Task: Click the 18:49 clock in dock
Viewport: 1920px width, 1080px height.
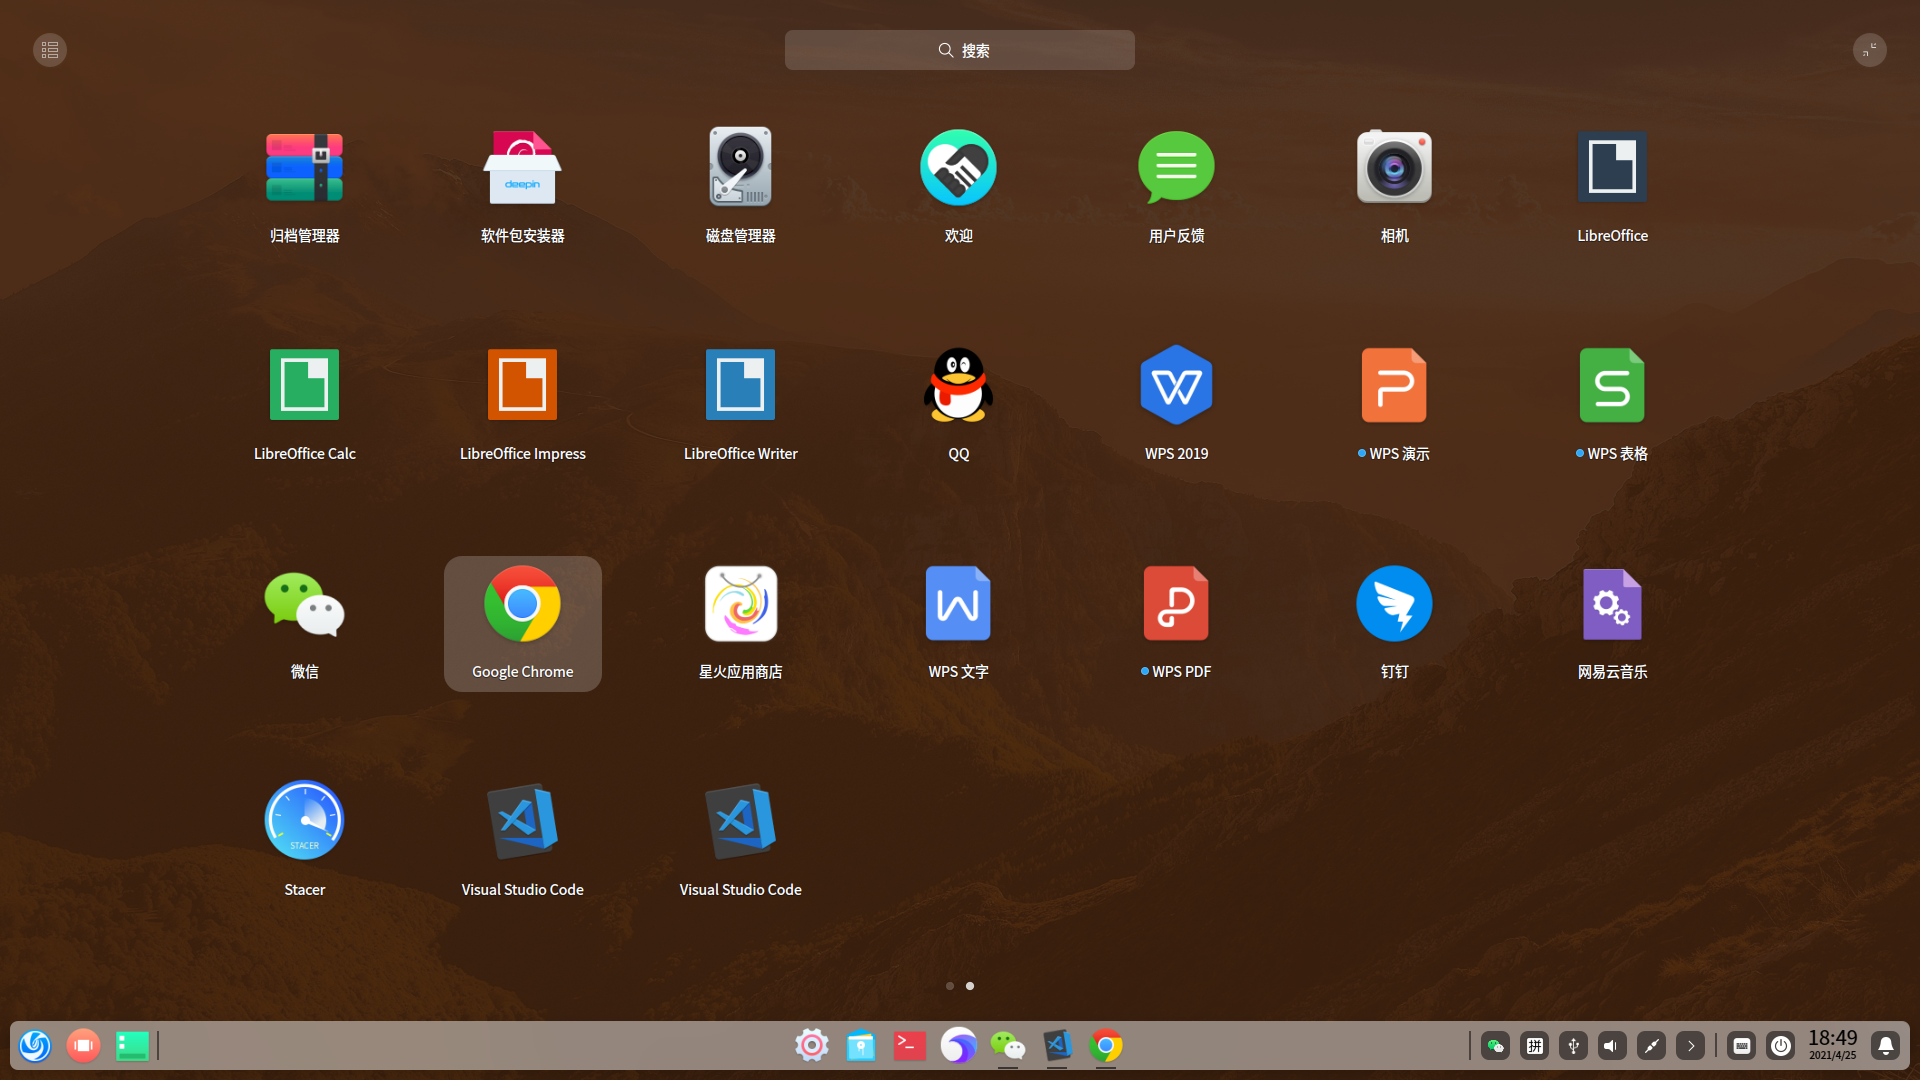Action: coord(1832,1044)
